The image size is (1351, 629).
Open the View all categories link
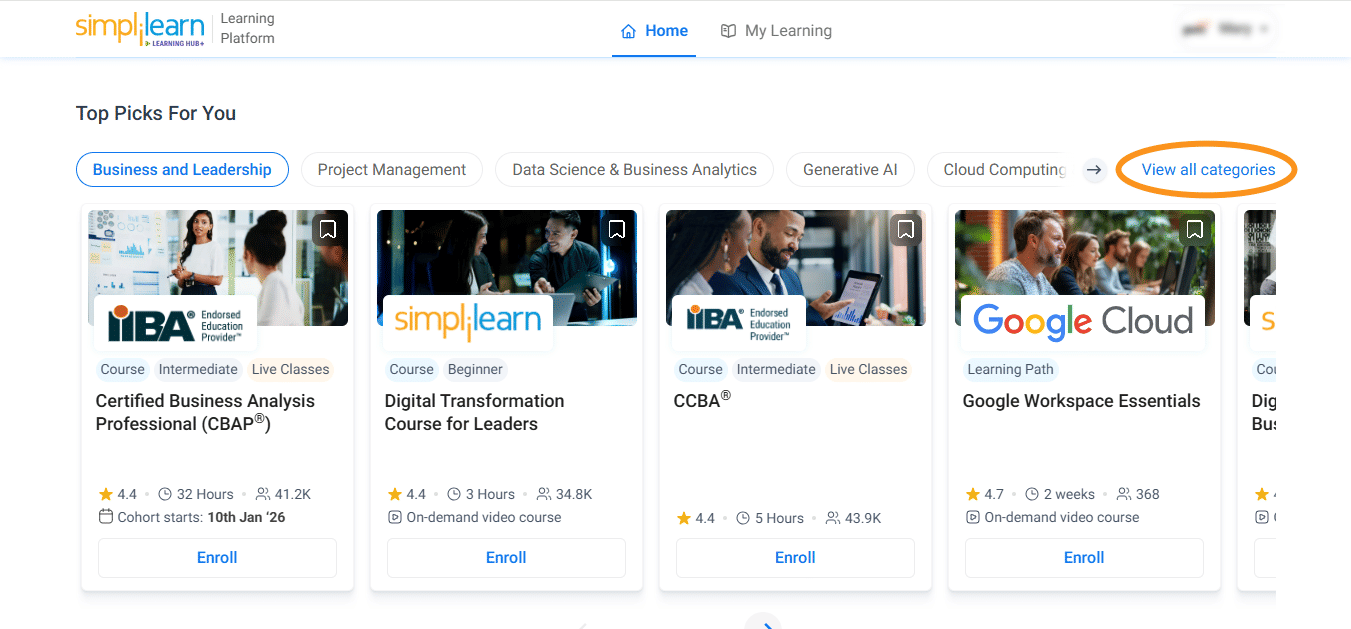click(1208, 170)
